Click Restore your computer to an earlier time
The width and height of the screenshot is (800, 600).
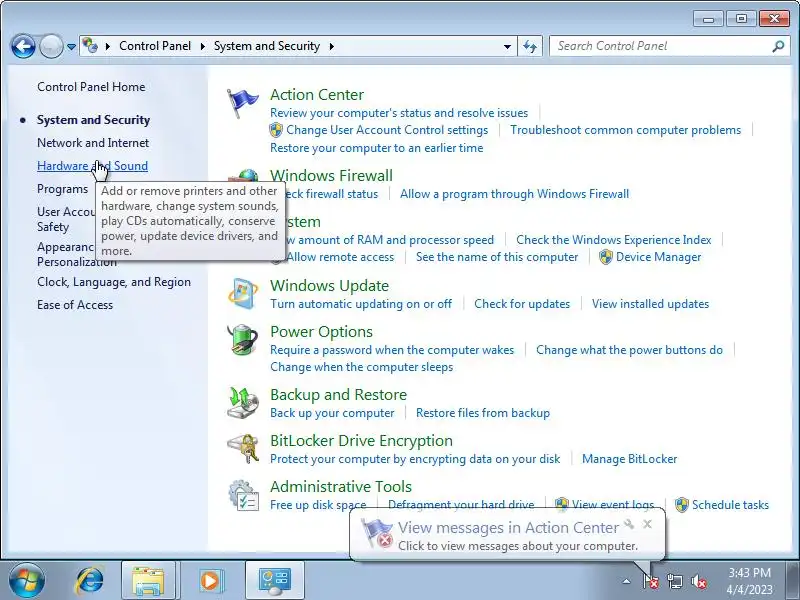(377, 147)
